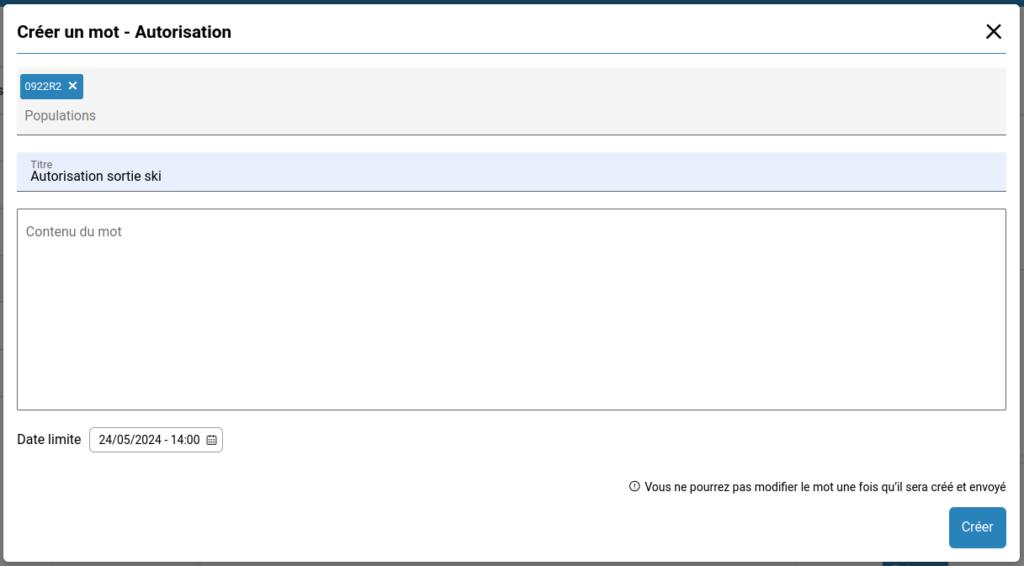Click the small Titre floating label

point(41,164)
